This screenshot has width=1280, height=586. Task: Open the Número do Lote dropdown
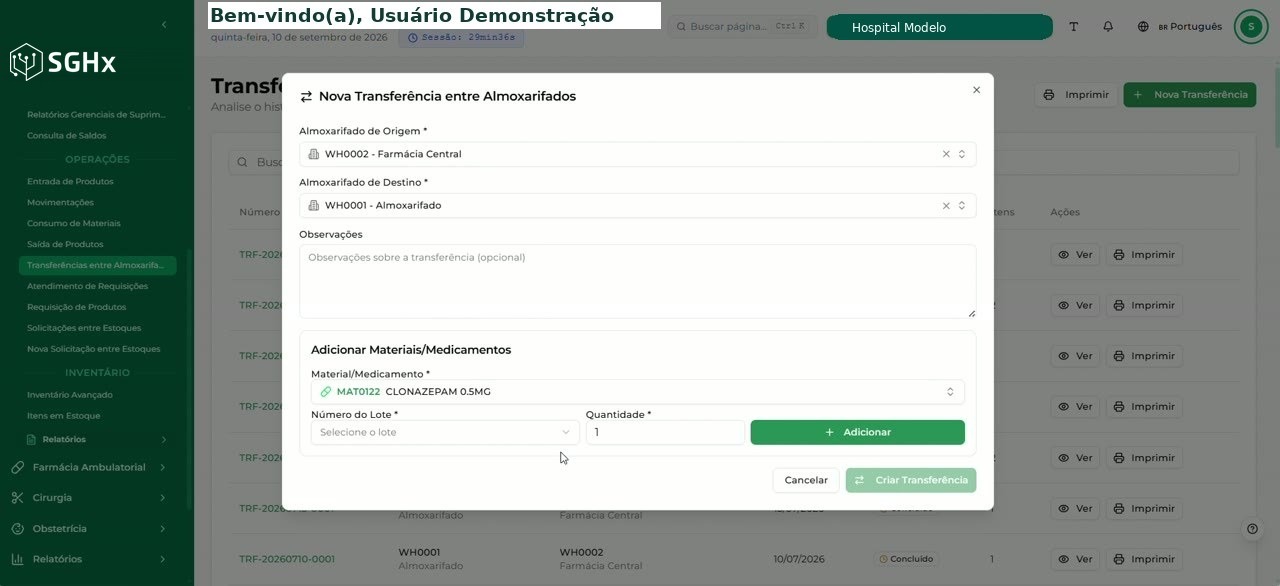[444, 432]
